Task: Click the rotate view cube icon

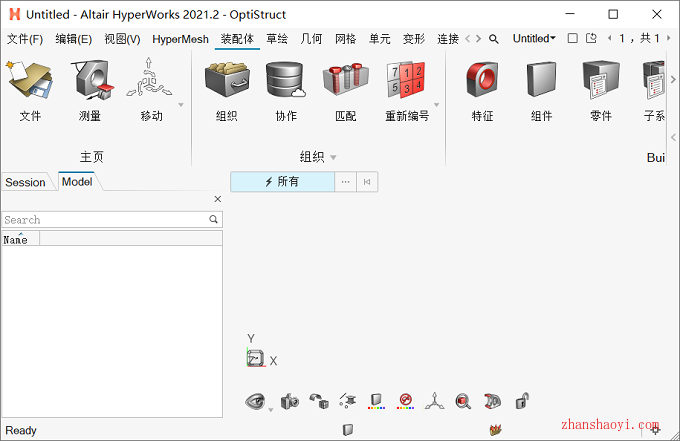Action: pos(319,402)
